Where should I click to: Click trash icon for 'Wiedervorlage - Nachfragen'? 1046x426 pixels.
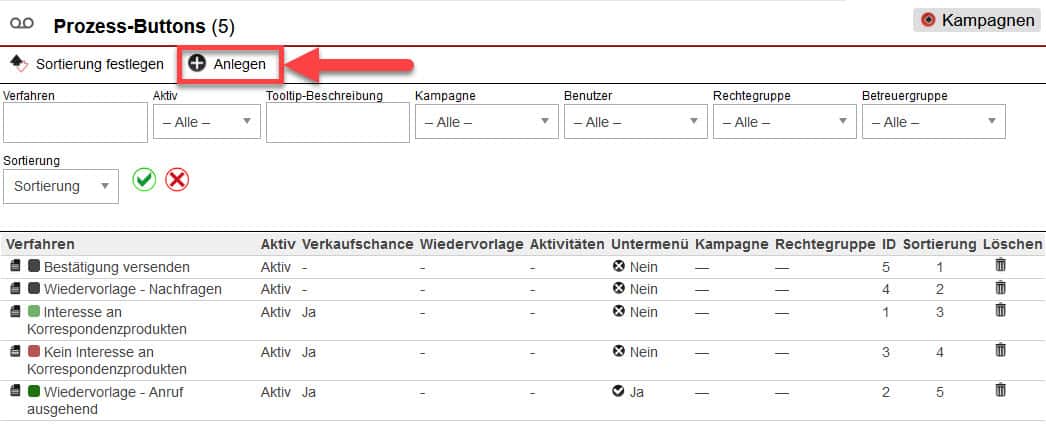(1000, 288)
